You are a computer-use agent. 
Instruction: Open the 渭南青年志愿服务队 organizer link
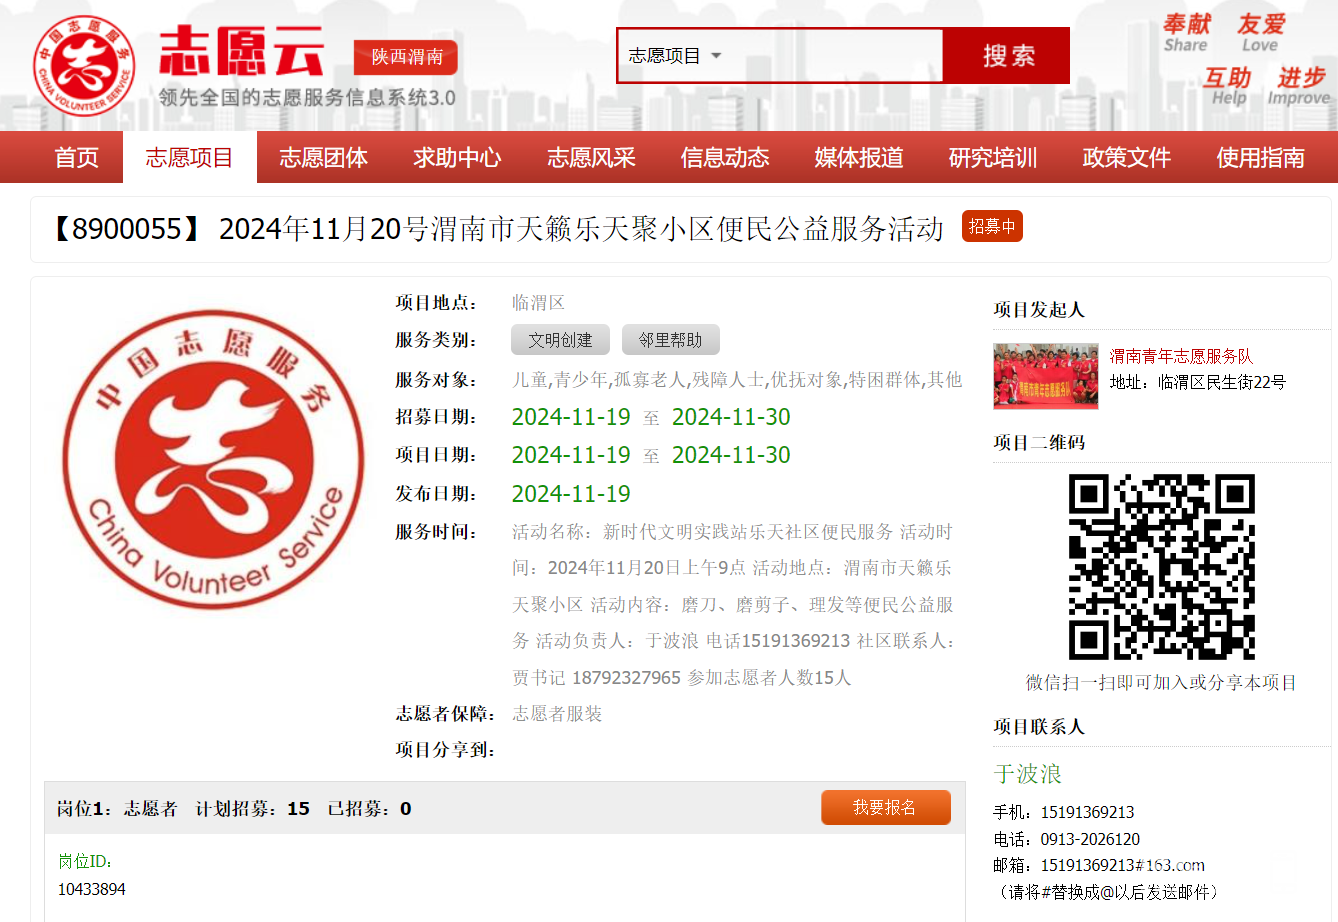tap(1180, 356)
